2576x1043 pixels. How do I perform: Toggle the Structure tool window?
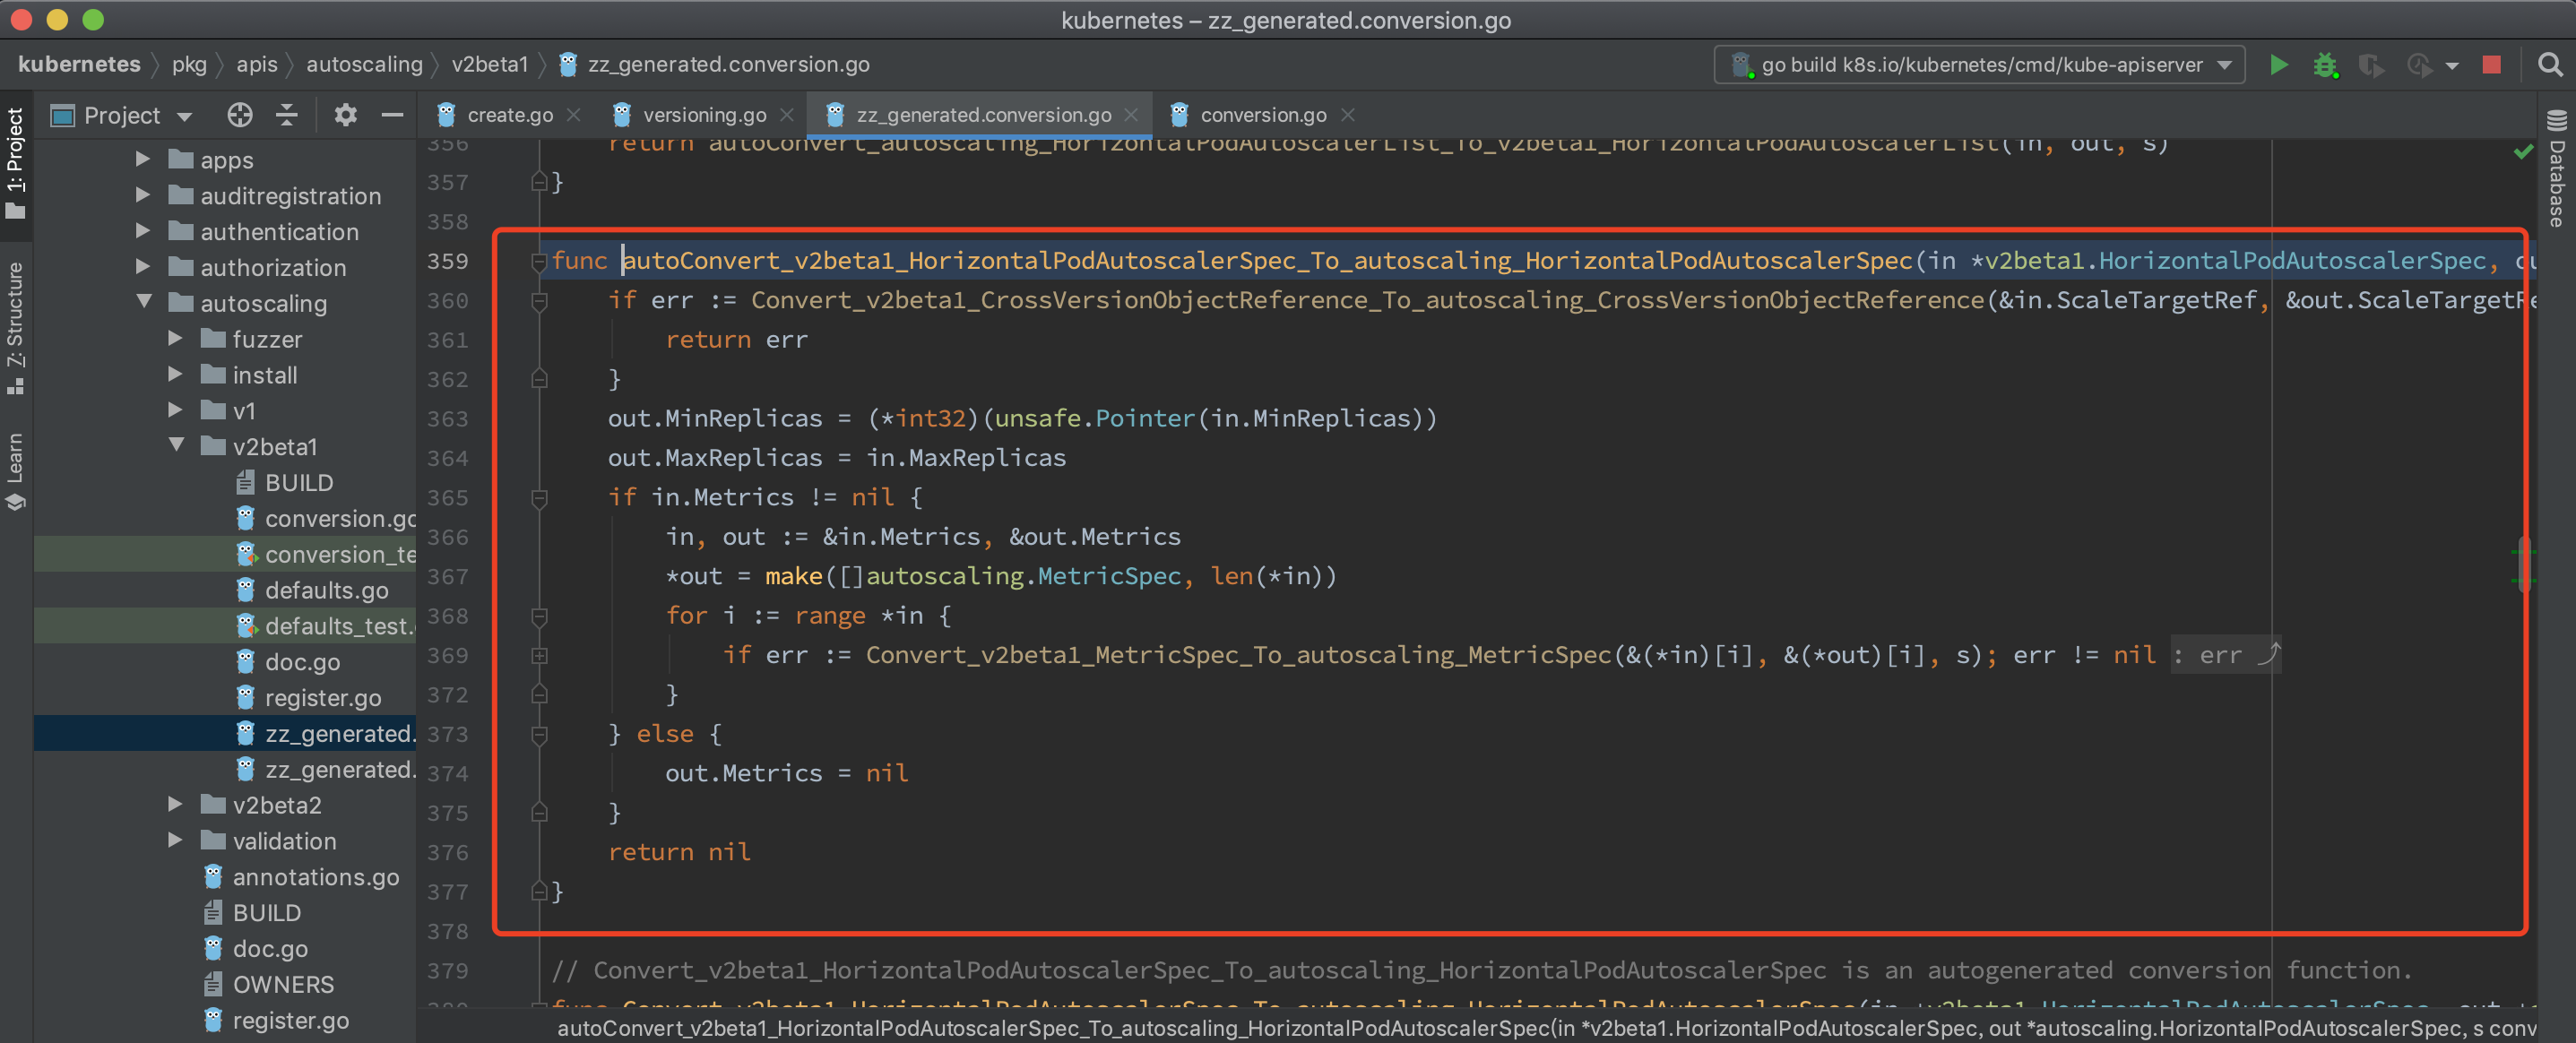tap(15, 325)
